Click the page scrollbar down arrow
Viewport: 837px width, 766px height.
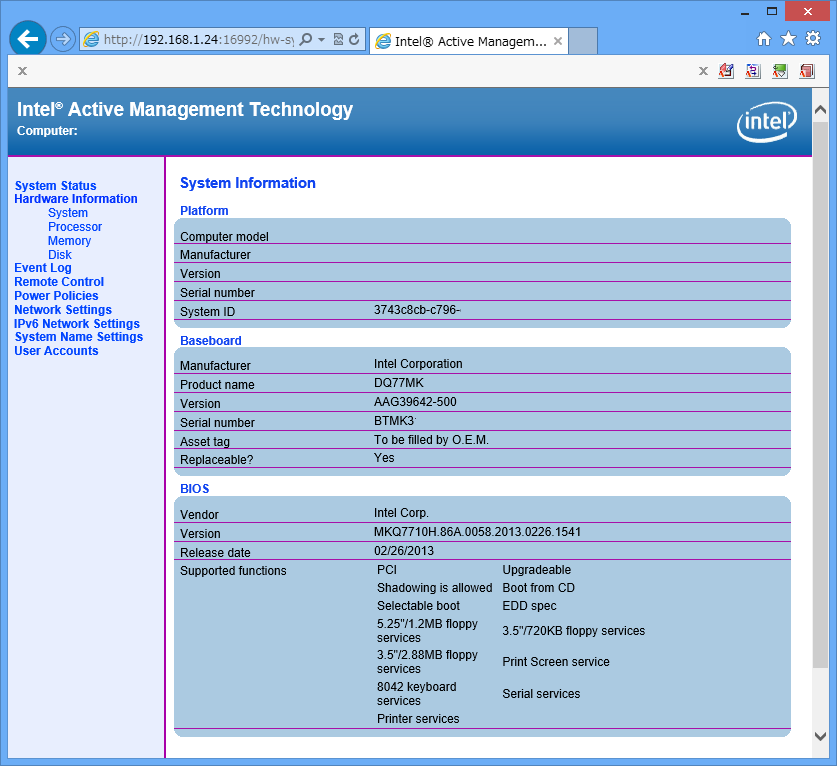coord(820,736)
